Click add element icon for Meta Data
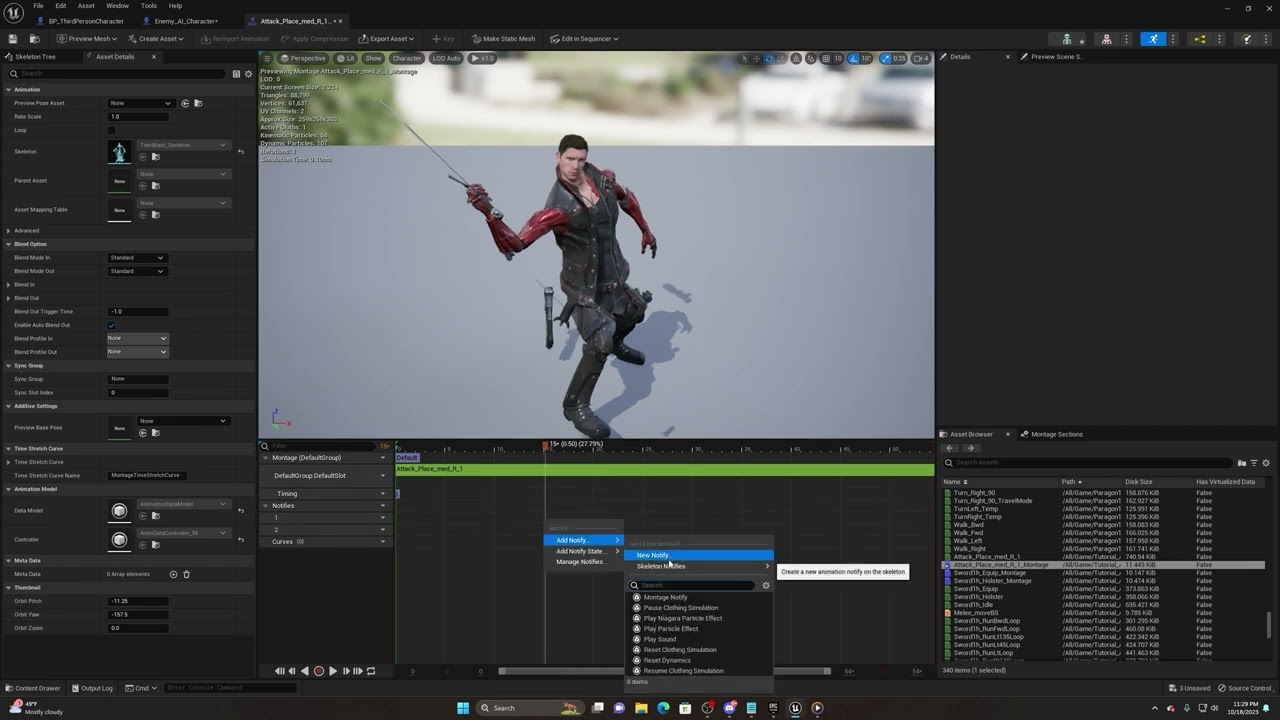The width and height of the screenshot is (1280, 720). click(x=173, y=574)
